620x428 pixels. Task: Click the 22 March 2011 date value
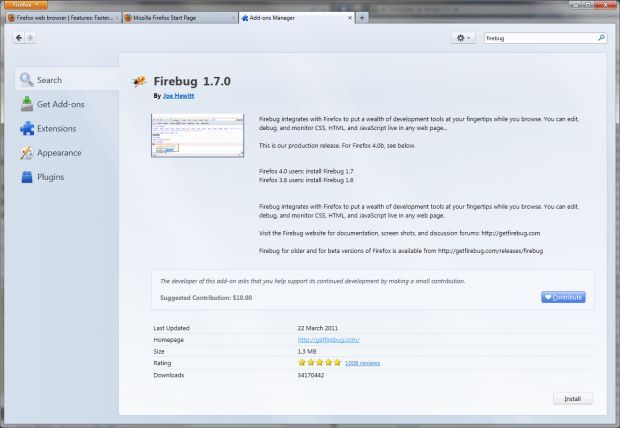pos(318,328)
